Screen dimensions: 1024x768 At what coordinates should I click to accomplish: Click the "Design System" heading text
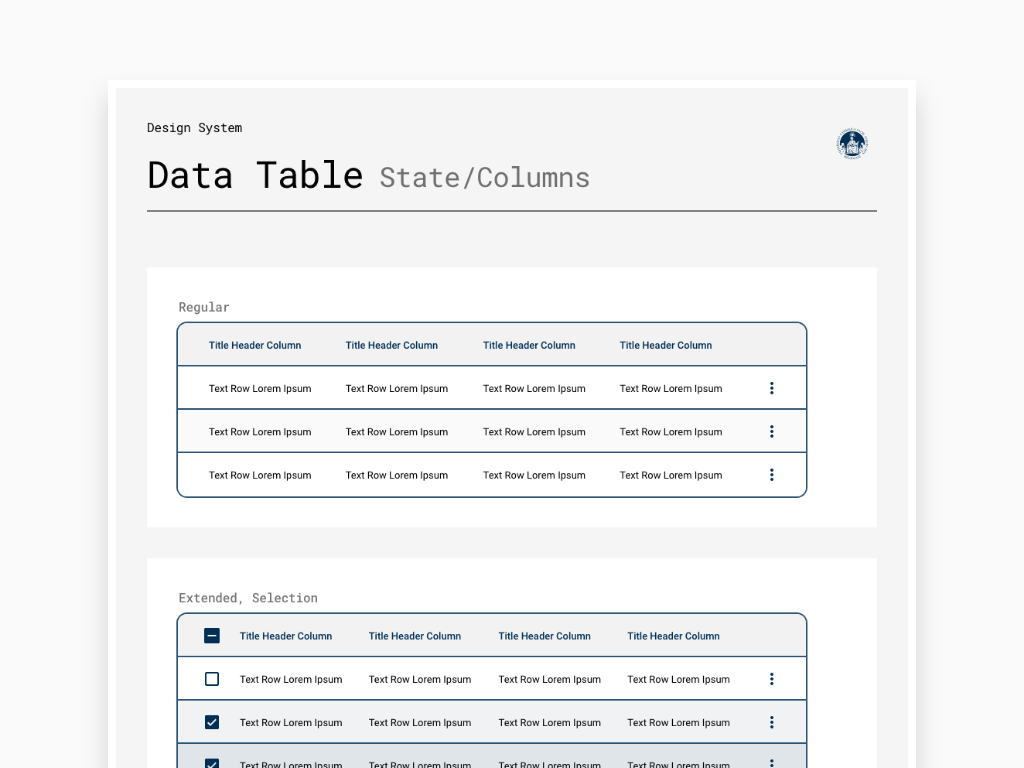(195, 128)
